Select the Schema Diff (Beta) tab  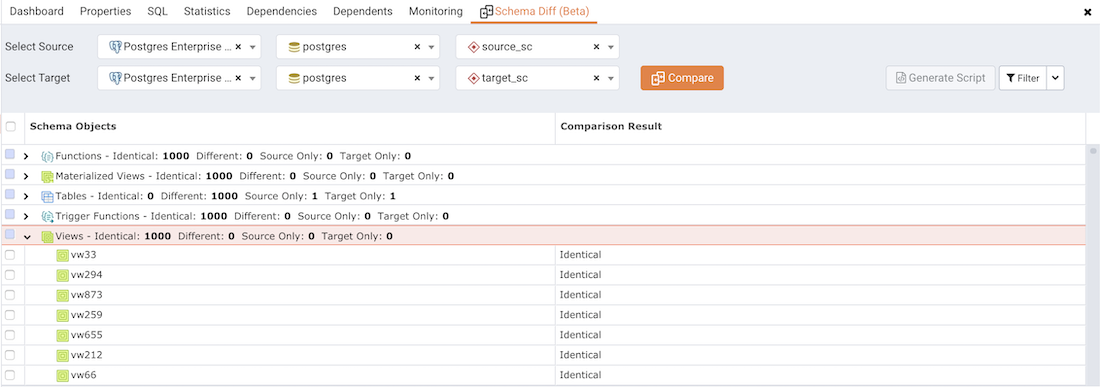point(534,12)
